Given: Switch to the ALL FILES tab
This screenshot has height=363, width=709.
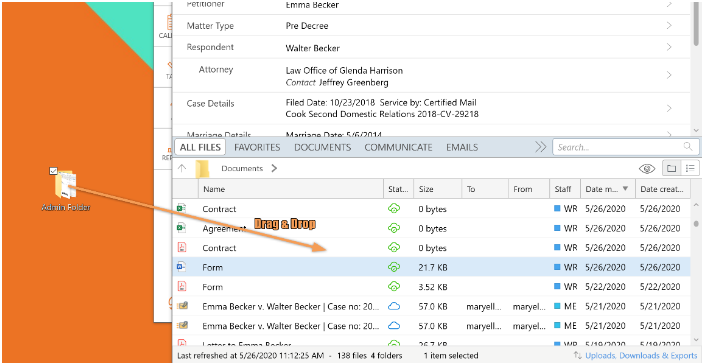Looking at the screenshot, I should click(x=200, y=147).
